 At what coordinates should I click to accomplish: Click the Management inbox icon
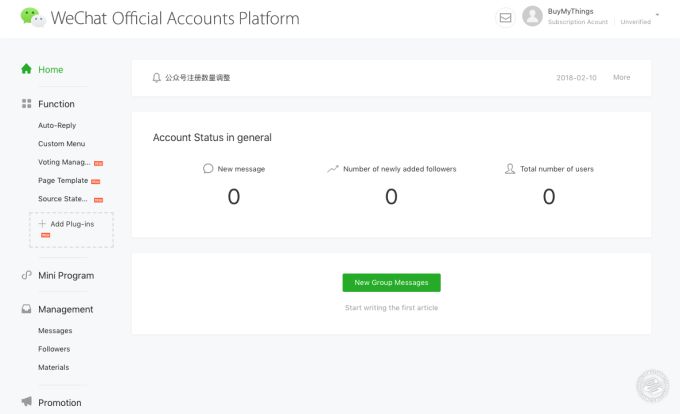(x=27, y=309)
